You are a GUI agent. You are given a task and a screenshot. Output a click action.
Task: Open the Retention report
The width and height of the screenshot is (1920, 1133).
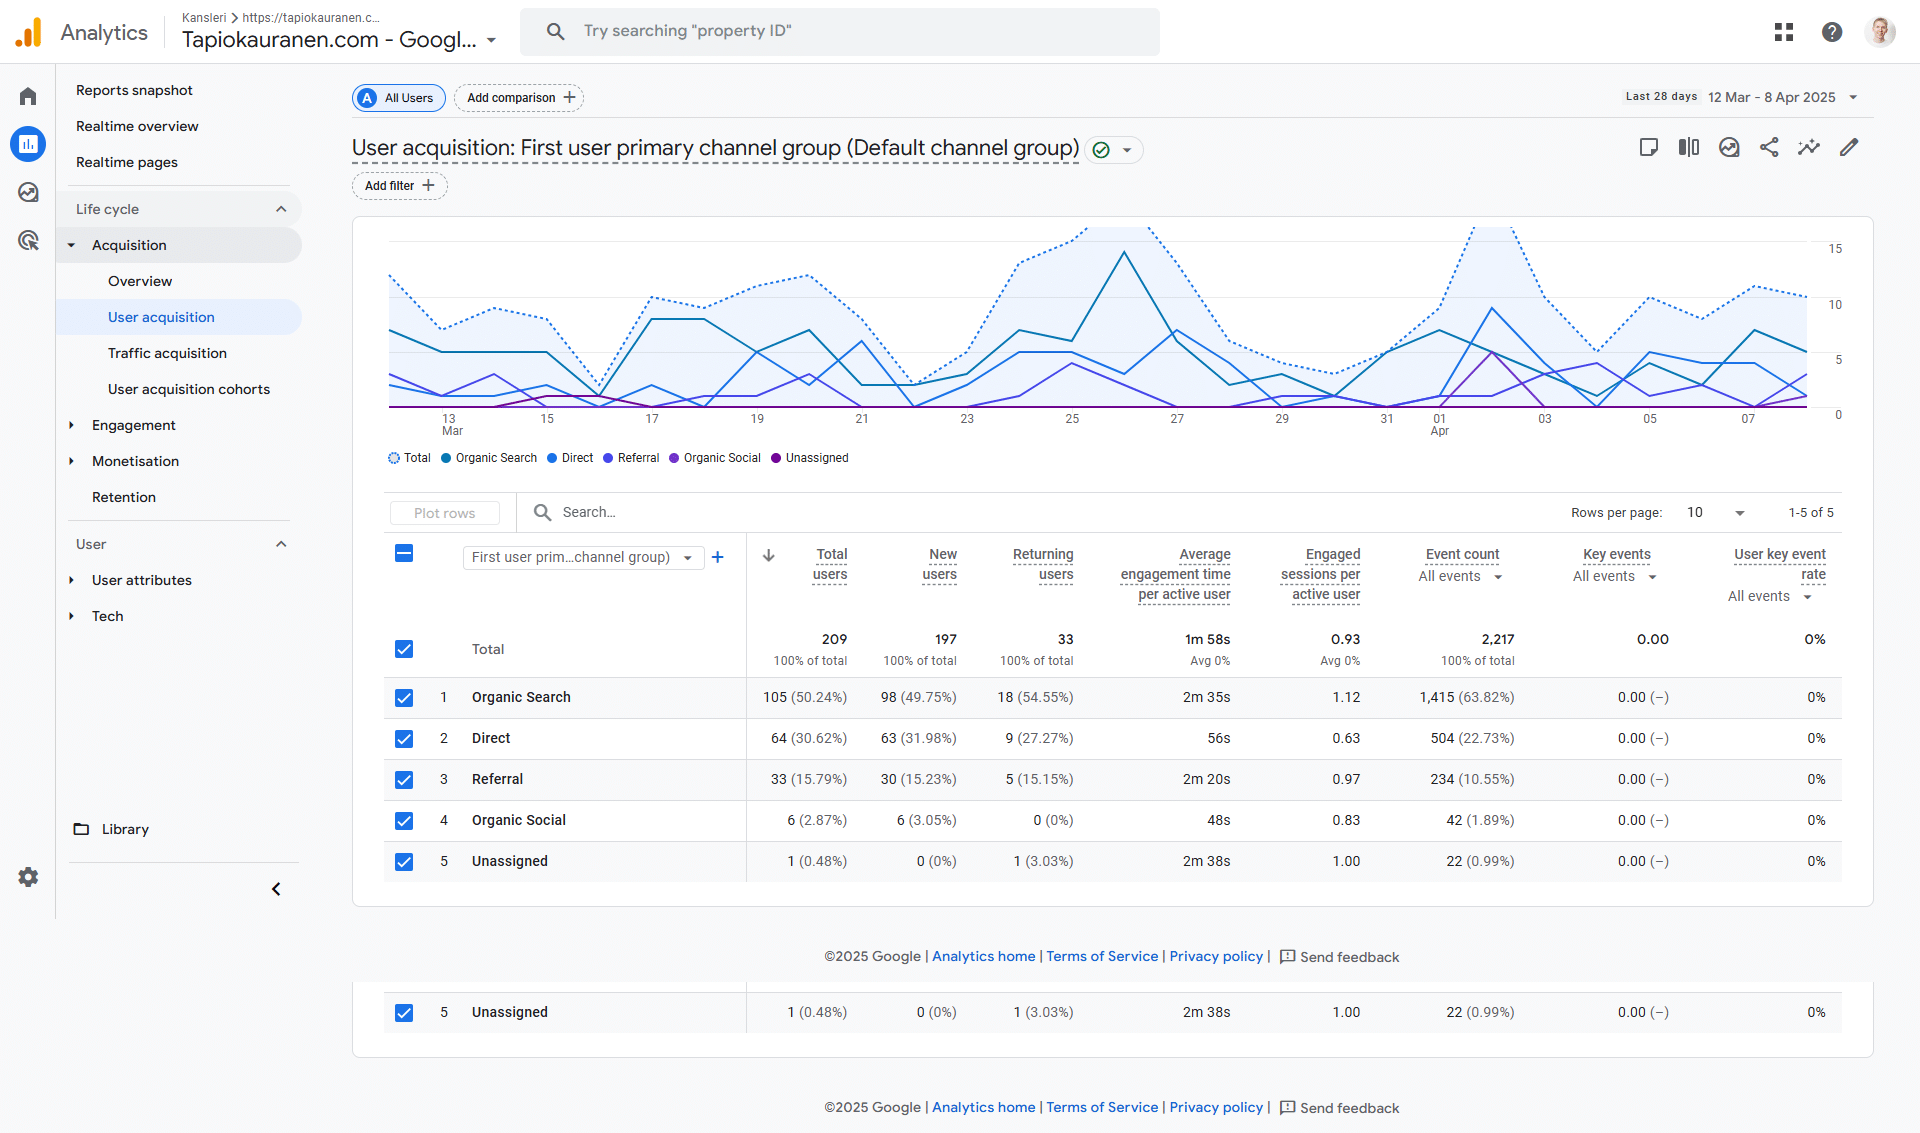click(124, 497)
